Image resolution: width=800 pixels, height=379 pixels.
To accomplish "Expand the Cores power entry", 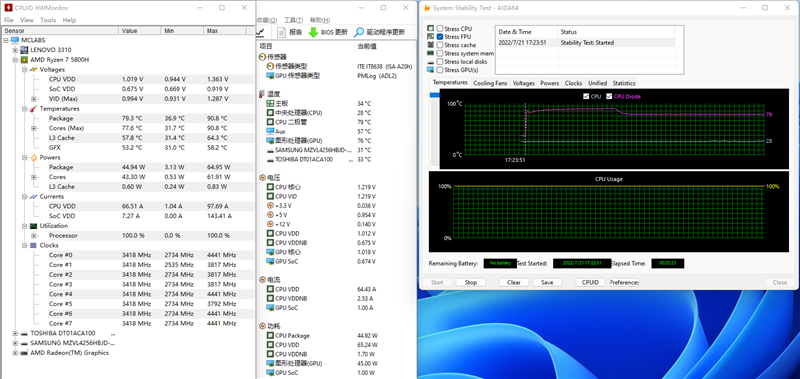I will 34,177.
